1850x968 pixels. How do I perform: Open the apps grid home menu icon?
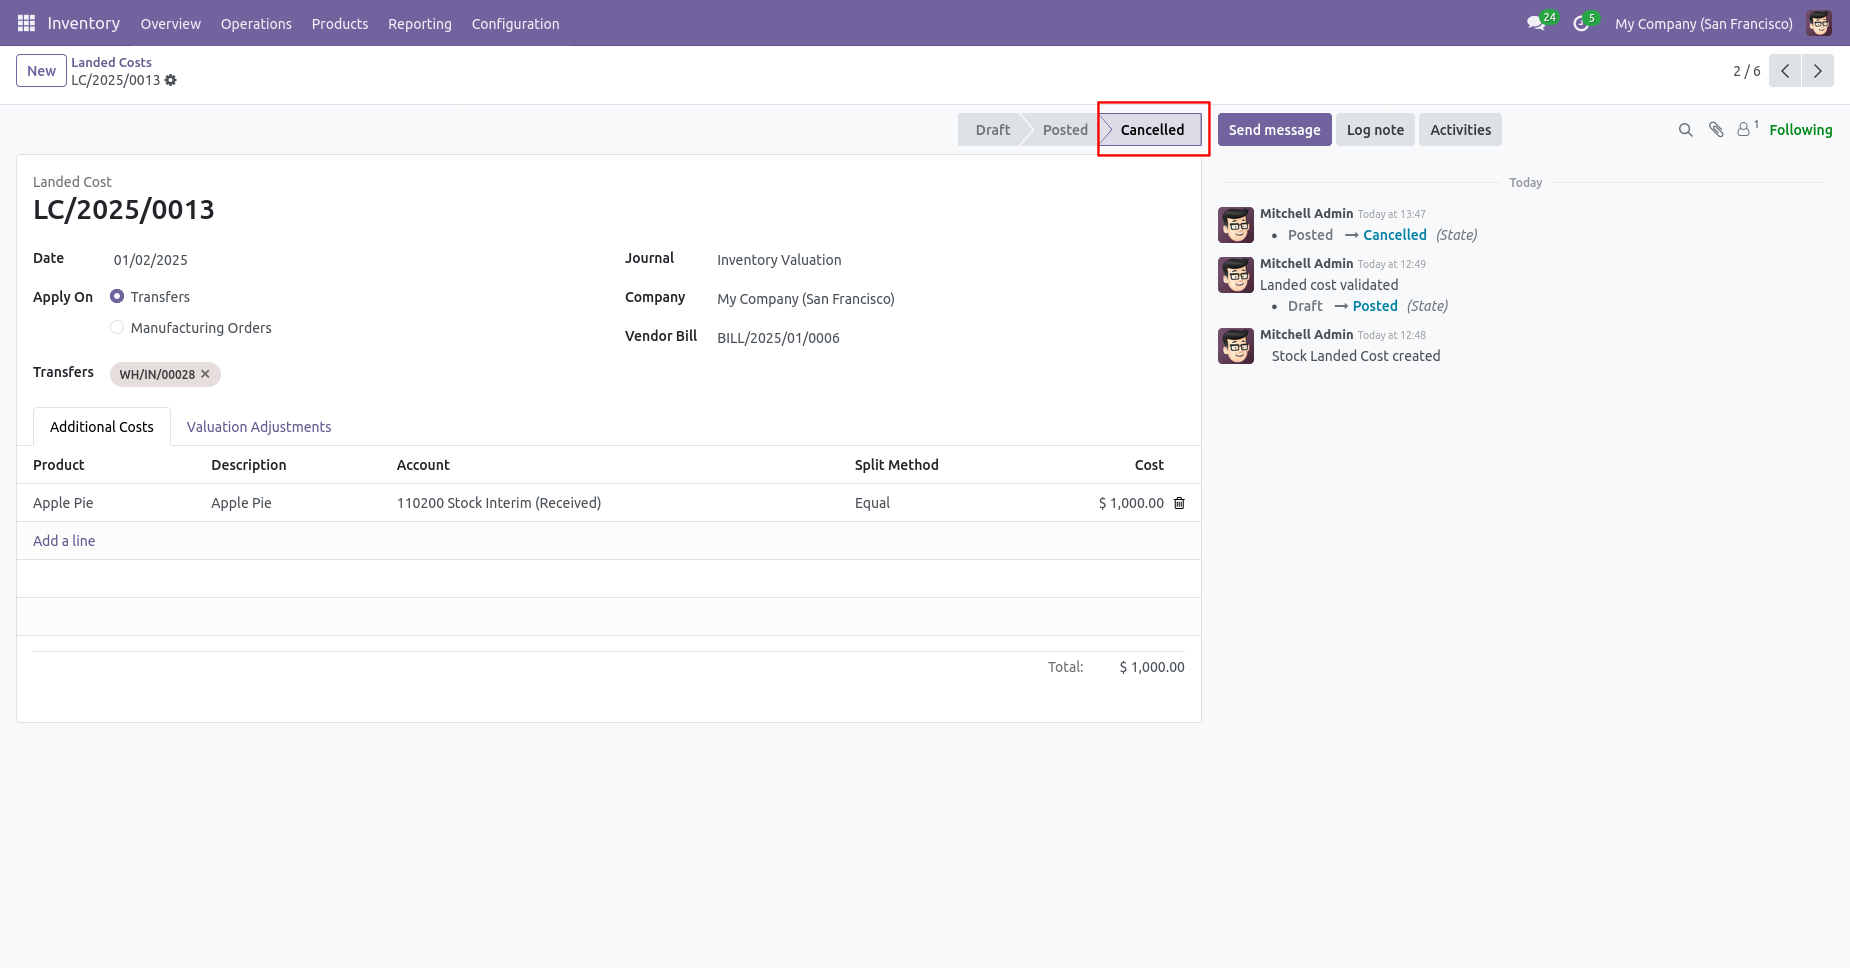point(27,23)
